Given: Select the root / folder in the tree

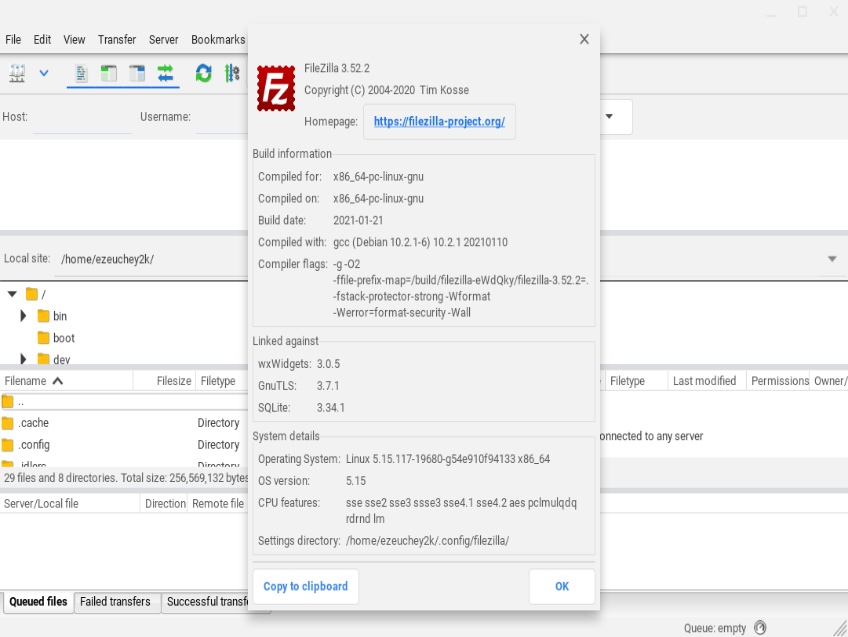Looking at the screenshot, I should pos(36,294).
